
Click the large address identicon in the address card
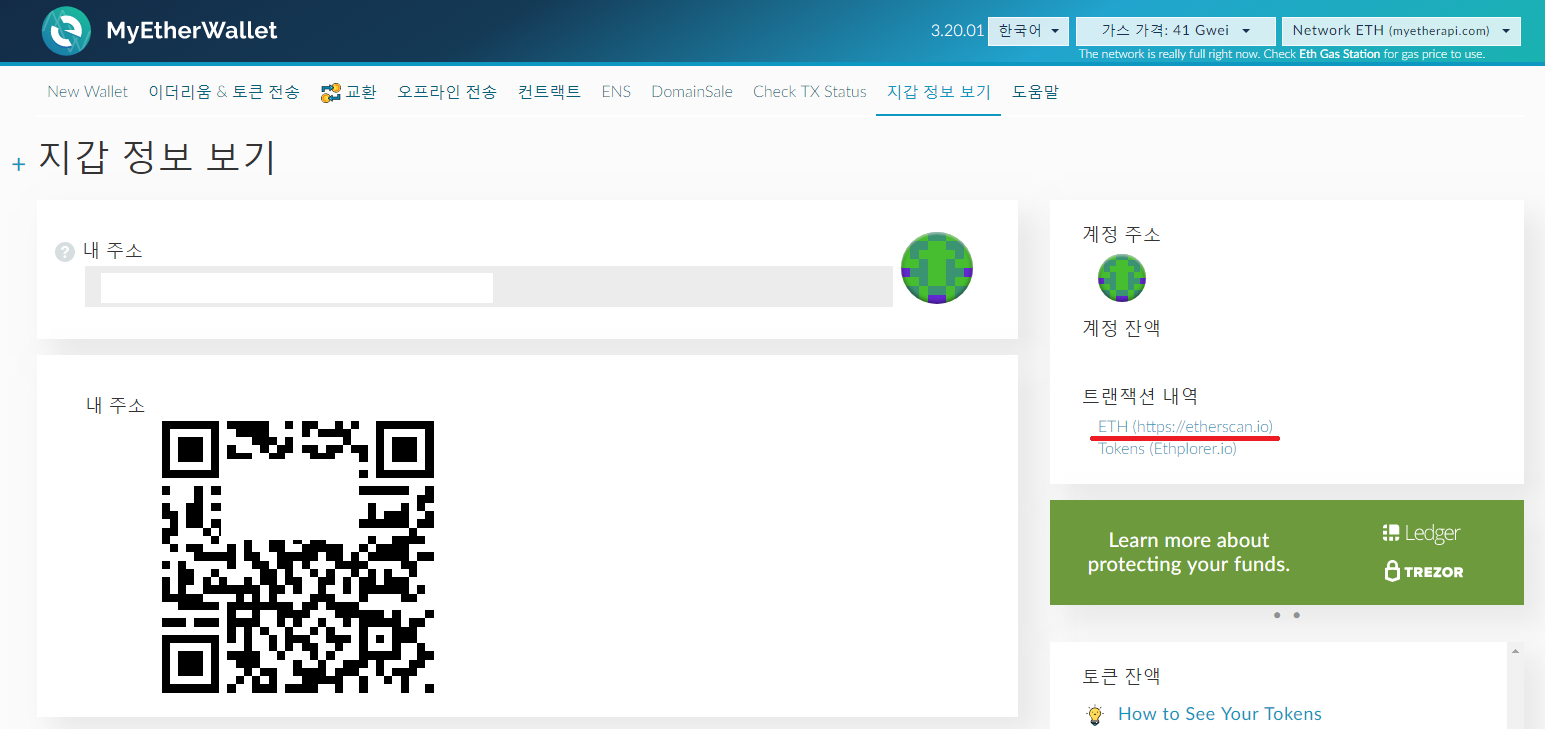pyautogui.click(x=937, y=268)
